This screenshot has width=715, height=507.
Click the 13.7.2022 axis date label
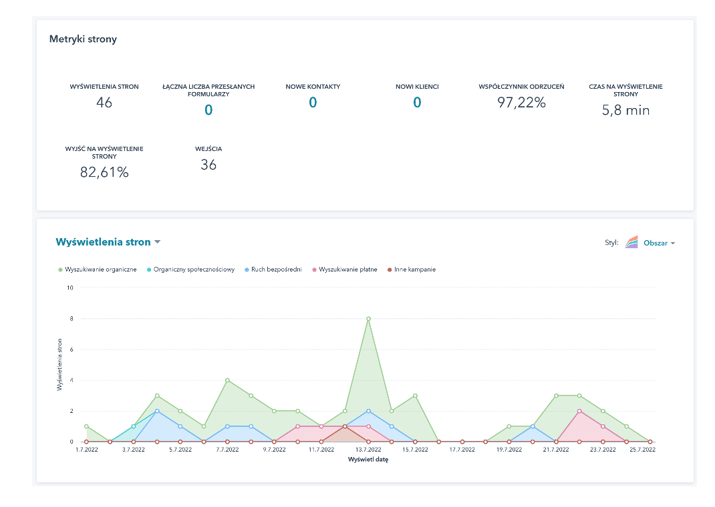[368, 450]
